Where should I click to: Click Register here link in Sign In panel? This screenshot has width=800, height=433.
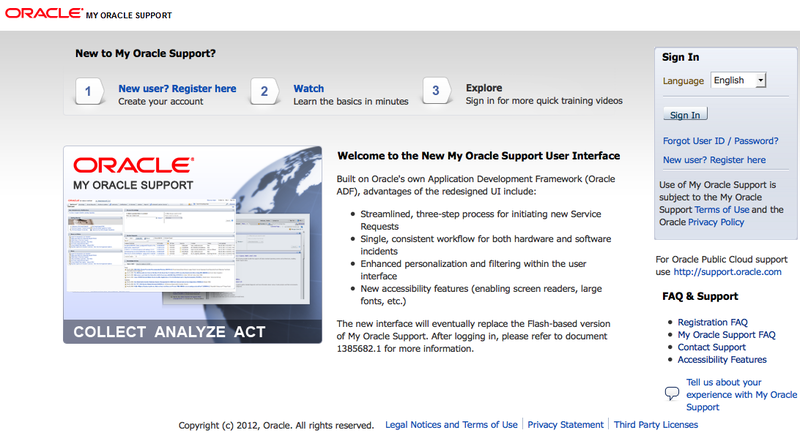714,160
